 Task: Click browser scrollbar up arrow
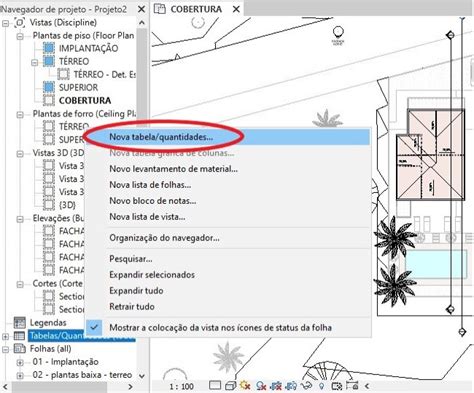[x=142, y=23]
